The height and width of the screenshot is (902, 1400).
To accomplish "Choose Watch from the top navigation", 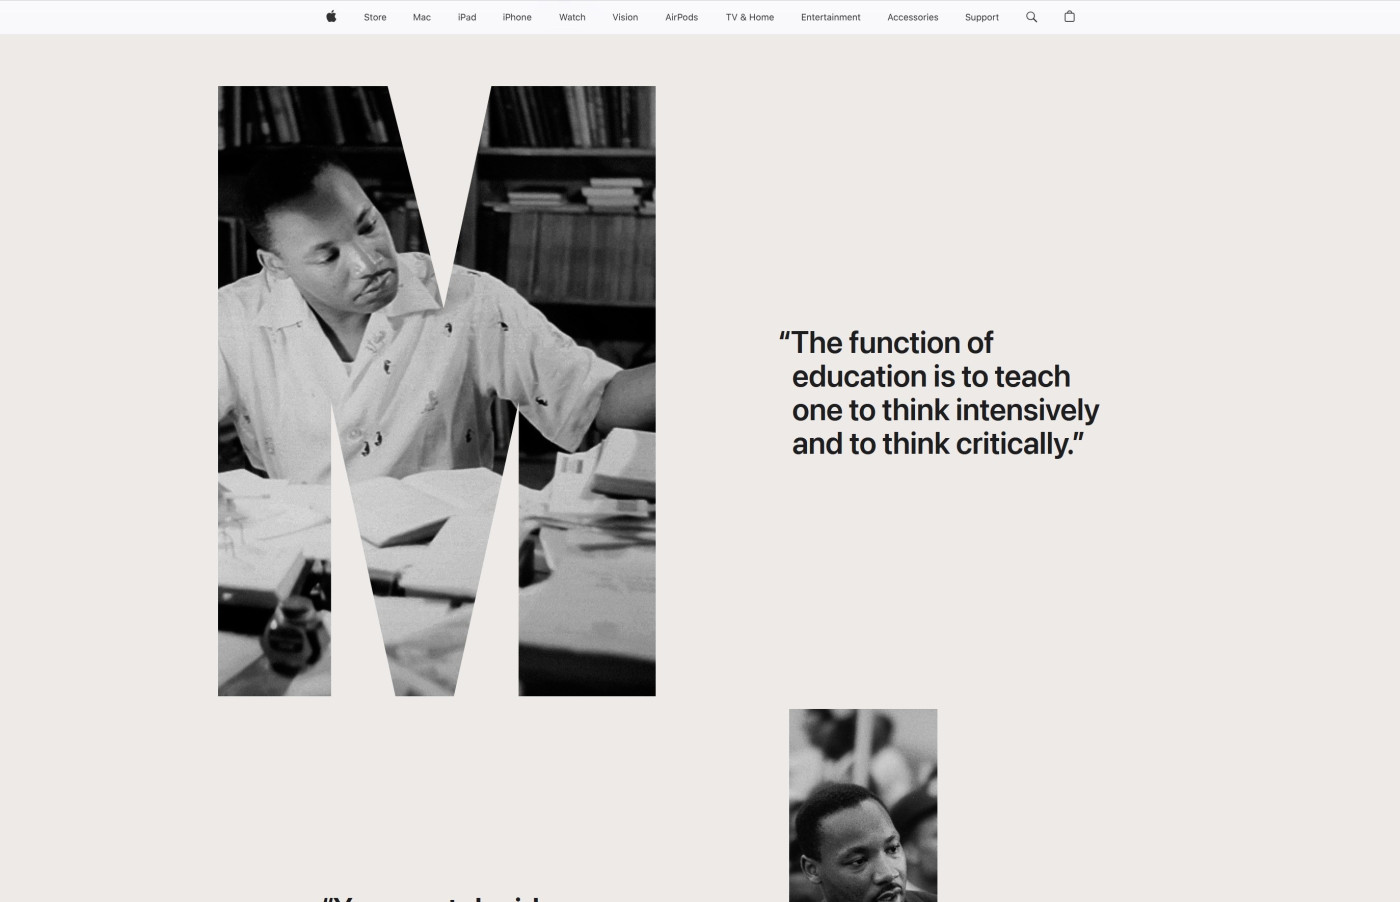I will coord(572,17).
